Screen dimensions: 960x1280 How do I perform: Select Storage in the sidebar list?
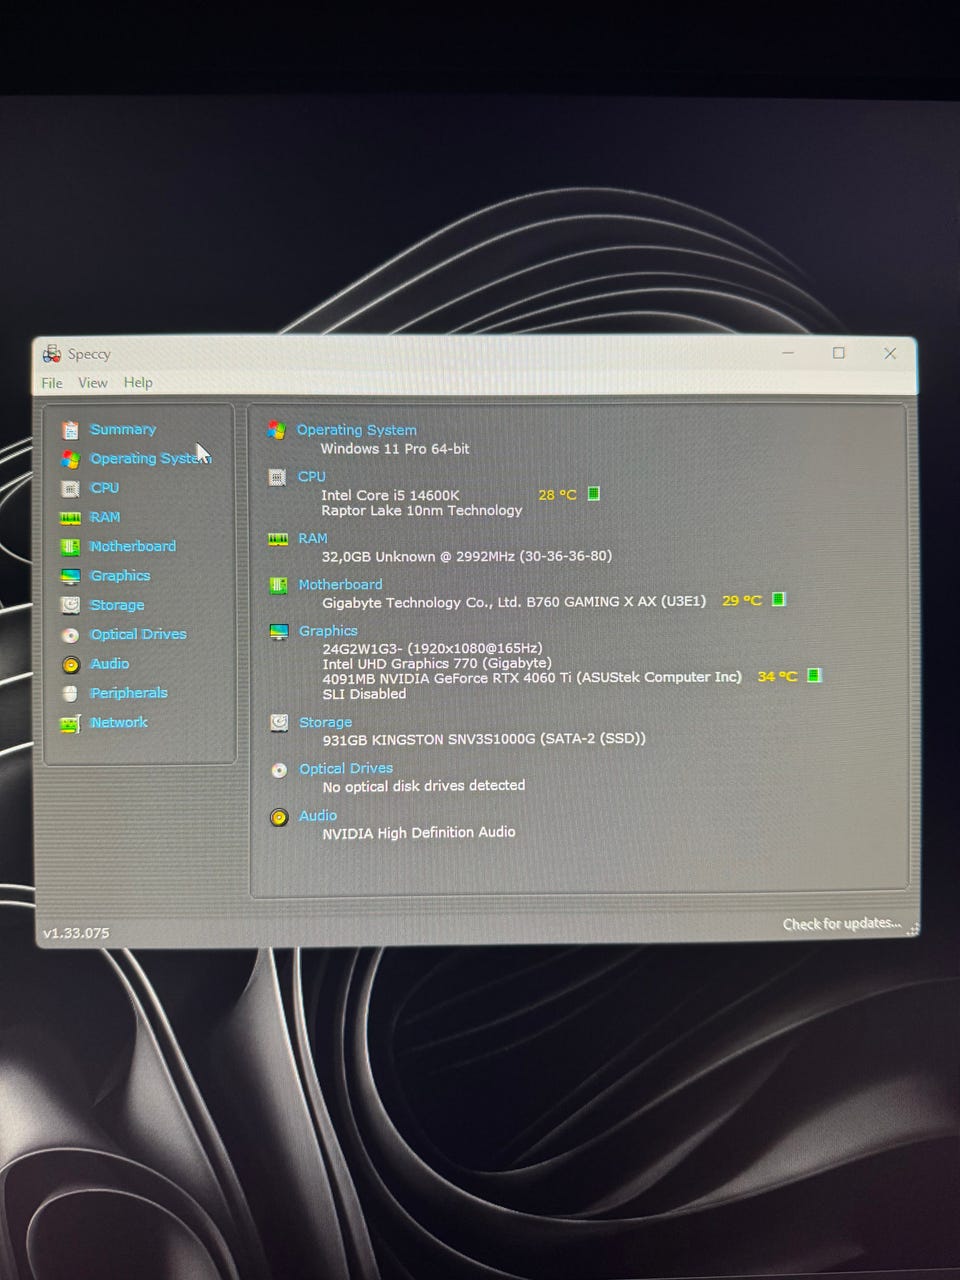point(117,605)
